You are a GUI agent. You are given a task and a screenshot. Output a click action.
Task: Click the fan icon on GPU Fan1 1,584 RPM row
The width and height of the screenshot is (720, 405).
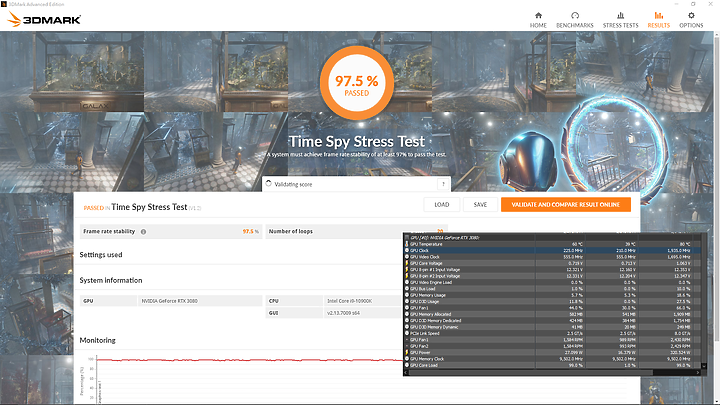[407, 340]
